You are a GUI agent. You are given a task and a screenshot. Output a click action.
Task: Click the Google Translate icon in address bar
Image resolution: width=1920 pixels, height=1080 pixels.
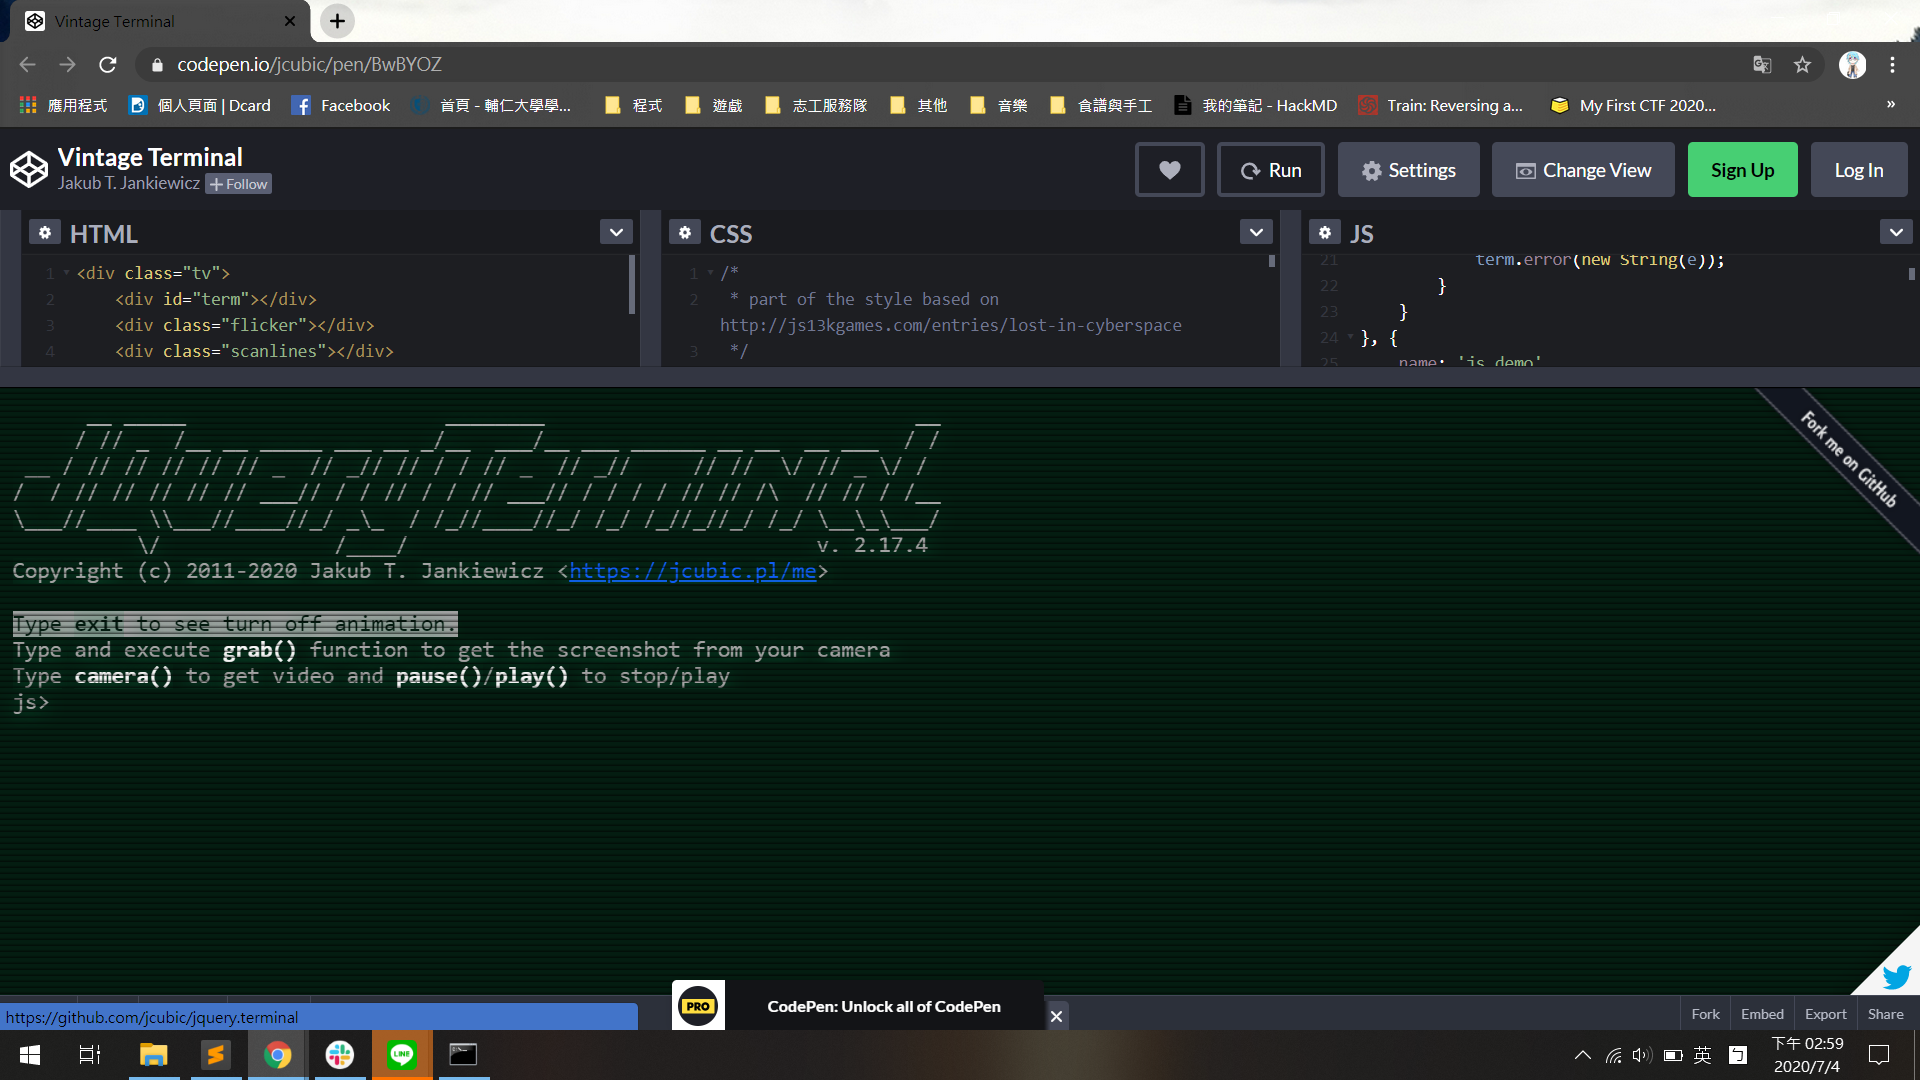(1762, 65)
